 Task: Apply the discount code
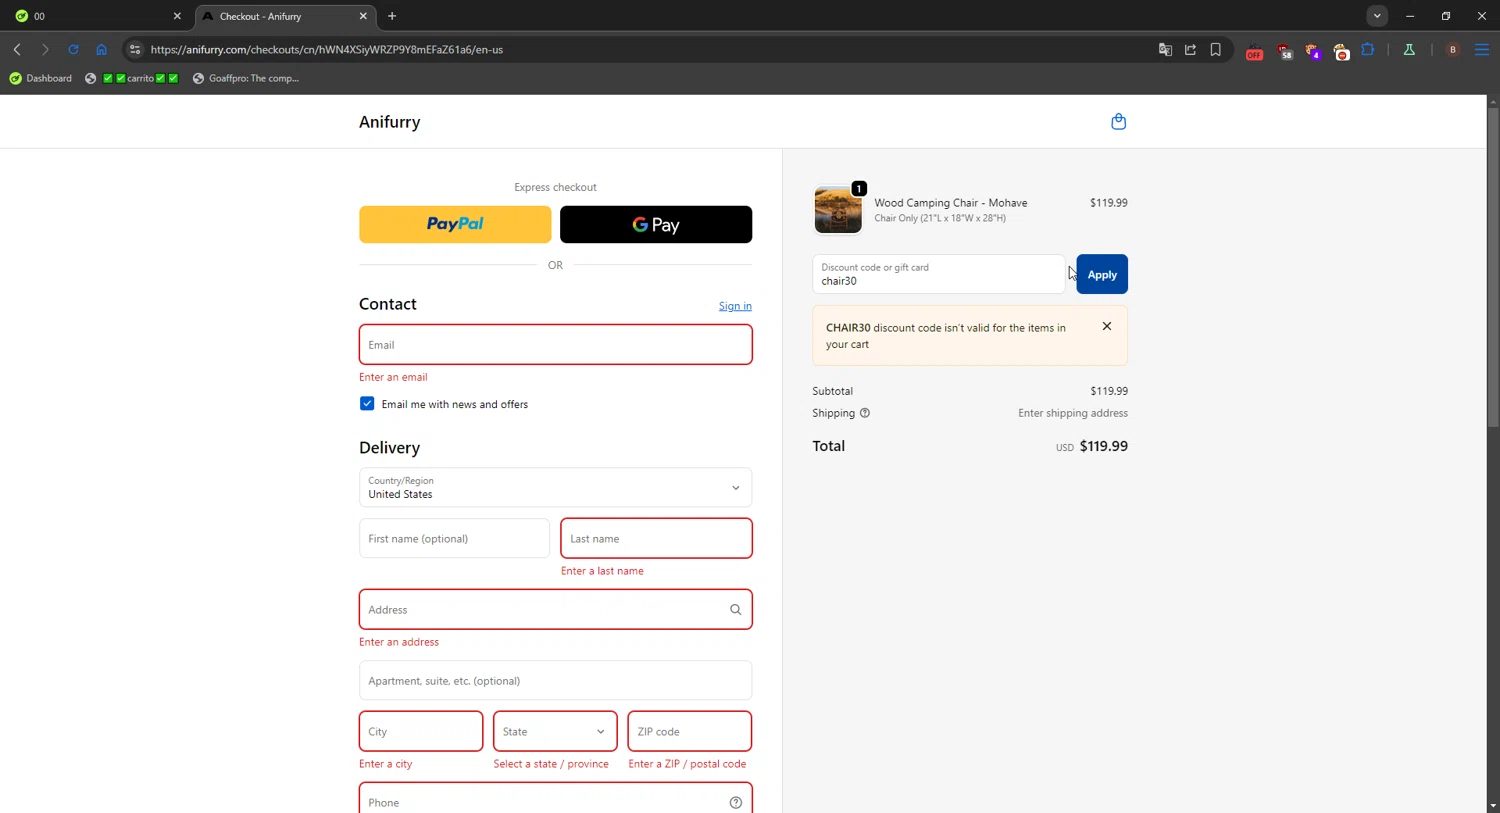point(1102,274)
